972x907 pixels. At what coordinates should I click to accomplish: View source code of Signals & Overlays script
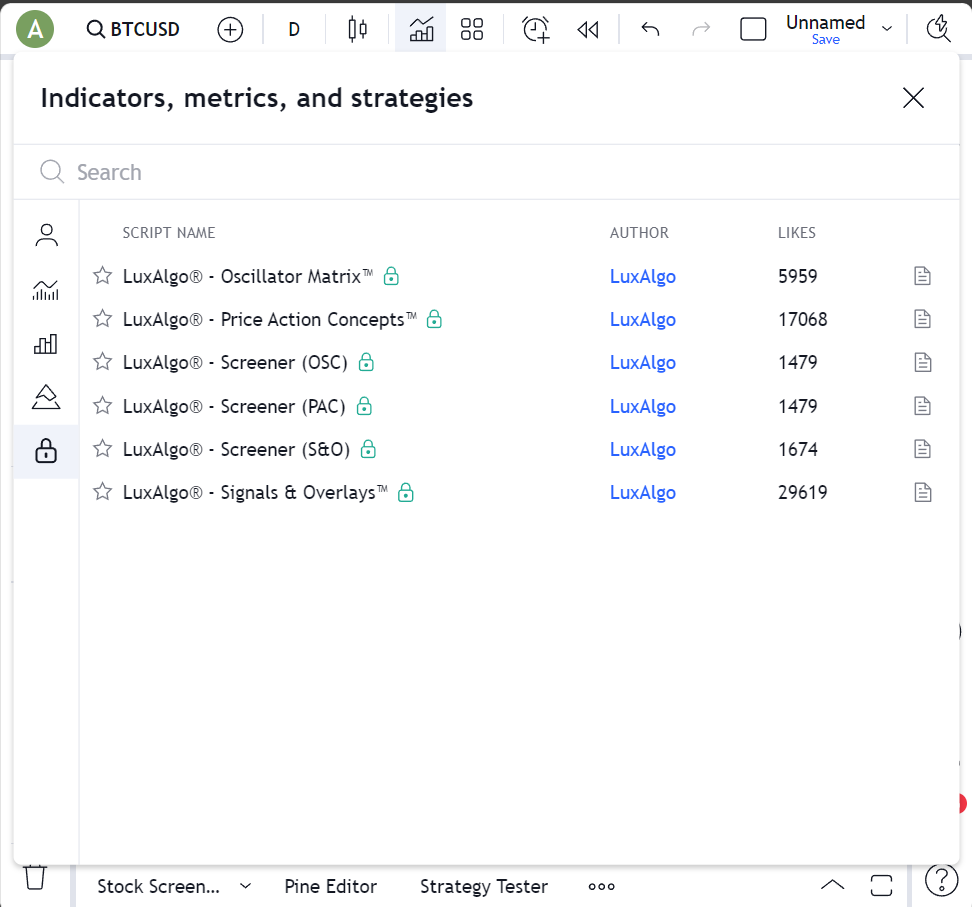(x=922, y=492)
